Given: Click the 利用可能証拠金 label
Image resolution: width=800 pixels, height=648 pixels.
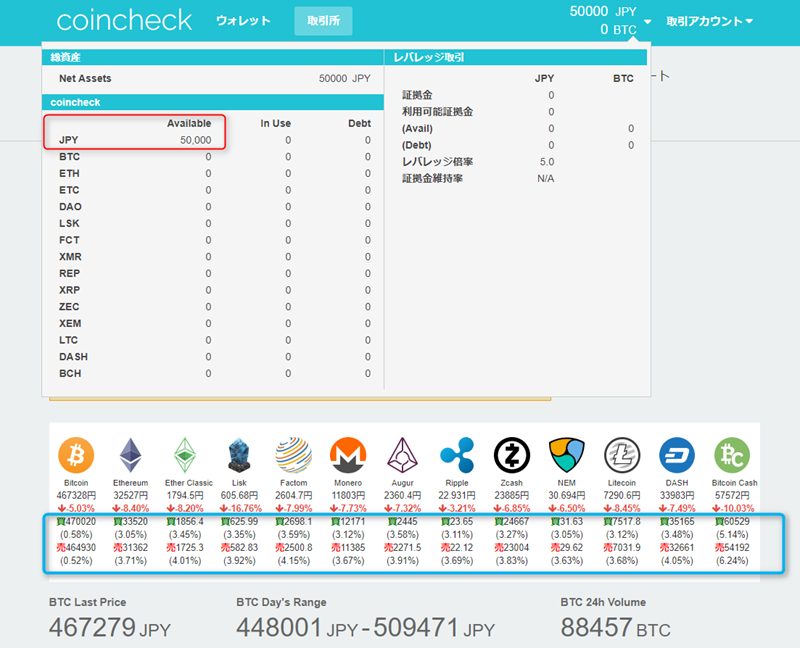Looking at the screenshot, I should click(x=437, y=112).
